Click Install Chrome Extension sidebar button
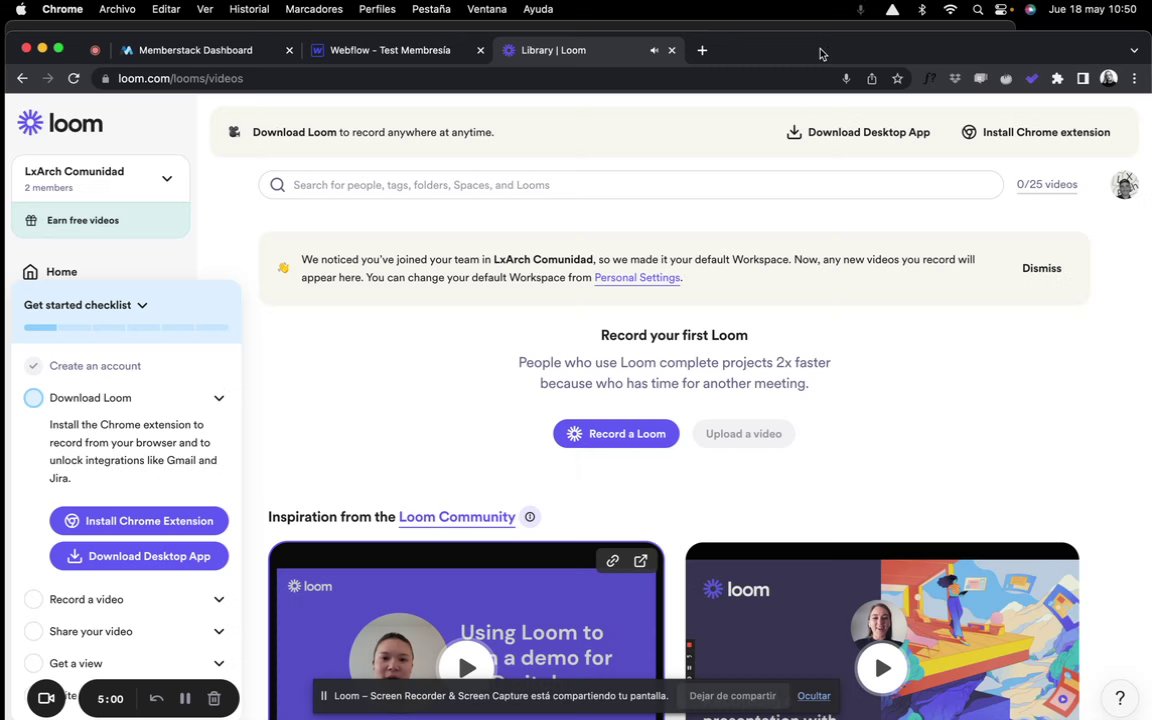The height and width of the screenshot is (720, 1152). 139,521
